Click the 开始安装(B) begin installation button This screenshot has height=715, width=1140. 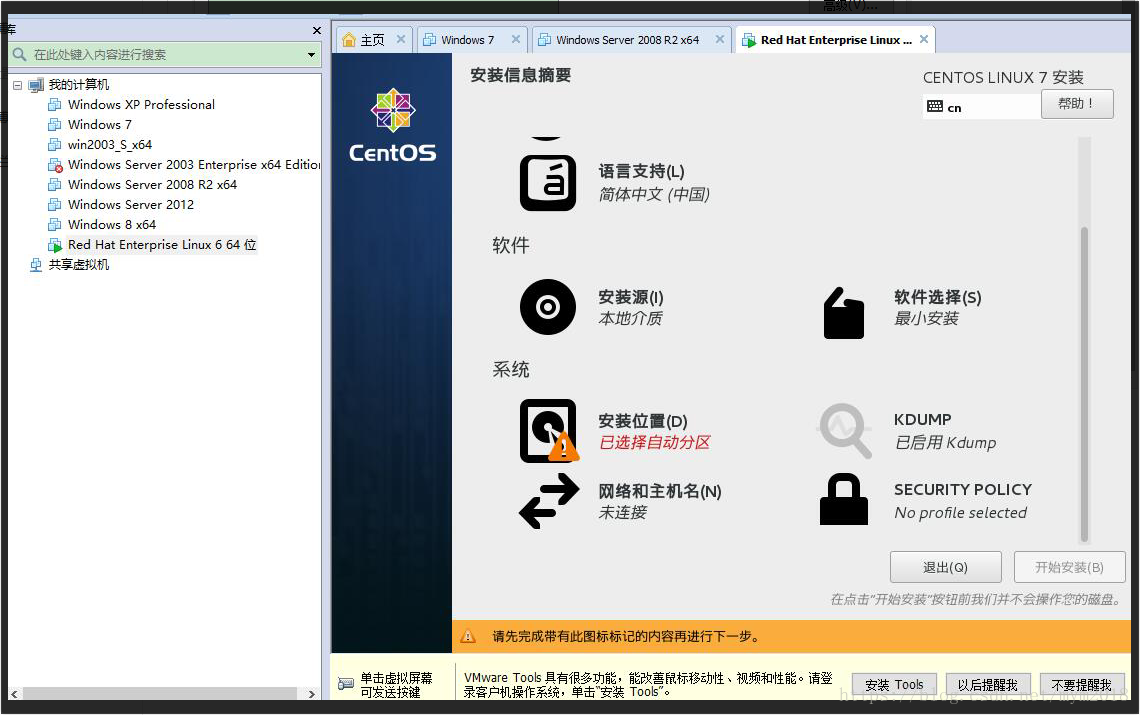(x=1069, y=567)
